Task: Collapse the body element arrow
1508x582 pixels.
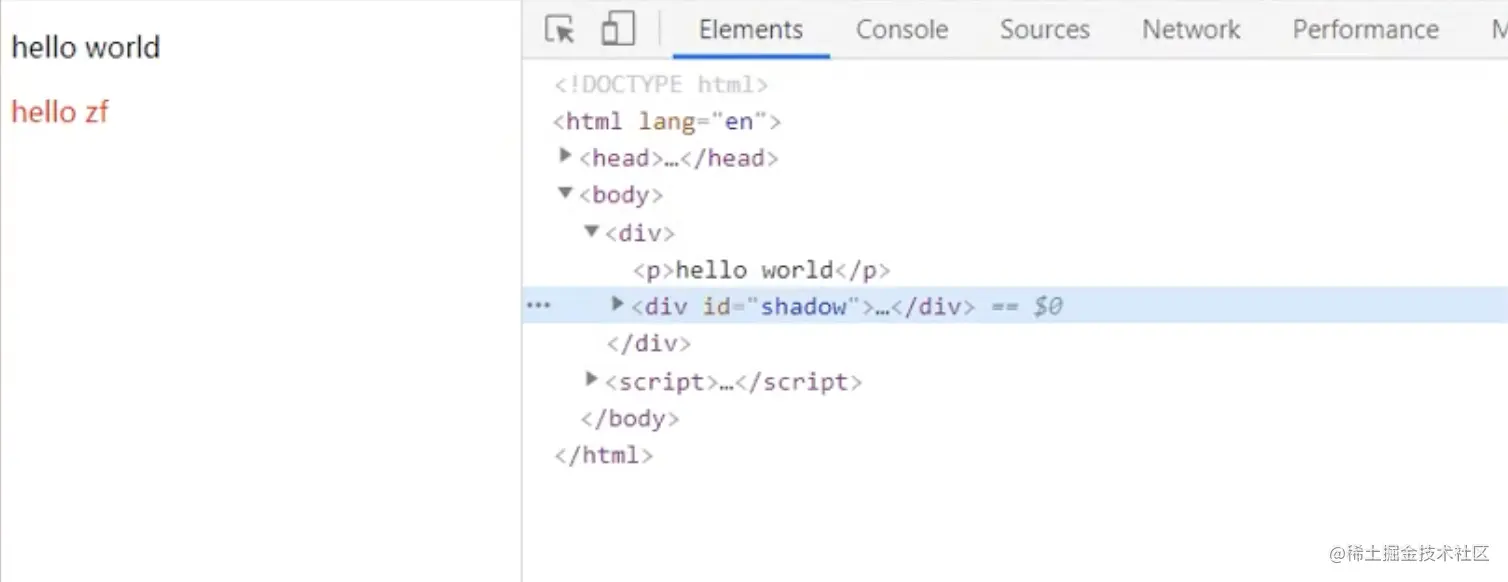Action: (566, 193)
